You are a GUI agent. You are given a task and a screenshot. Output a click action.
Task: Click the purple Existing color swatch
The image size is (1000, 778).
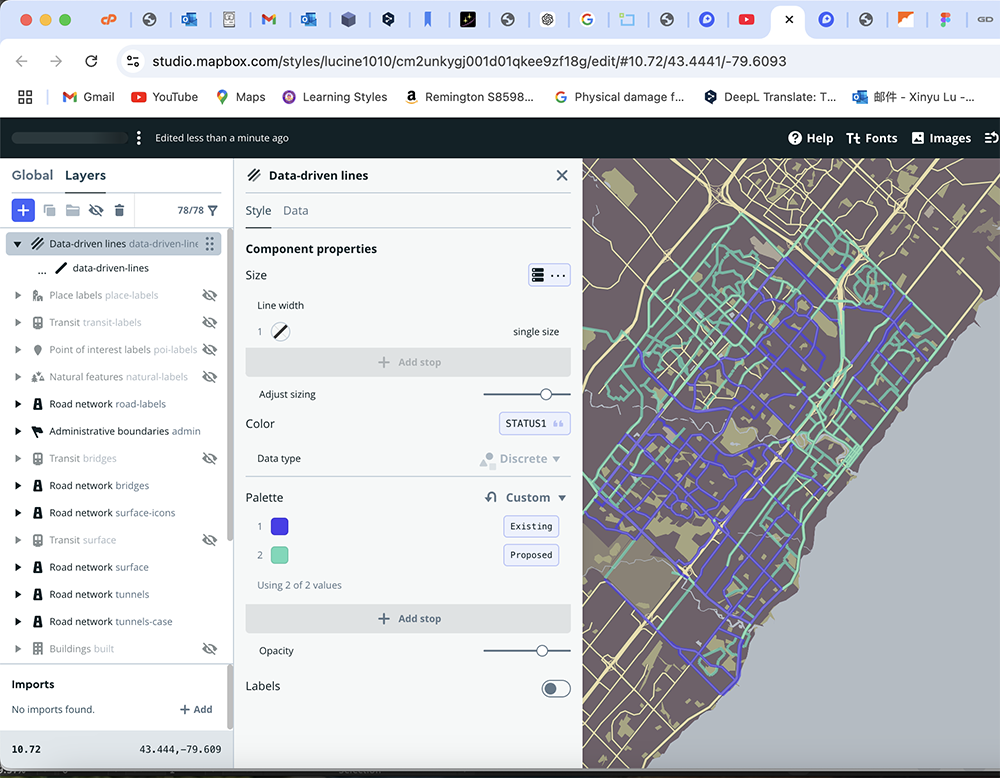point(280,527)
